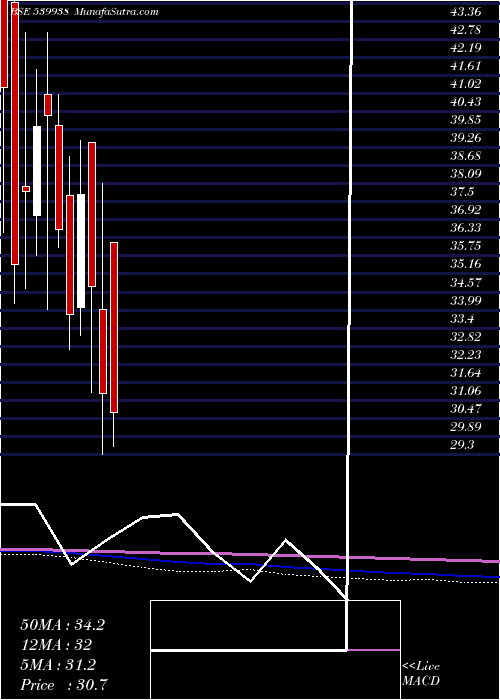Click the 5MA : 31.2 readout
This screenshot has height=700, width=500.
click(58, 665)
